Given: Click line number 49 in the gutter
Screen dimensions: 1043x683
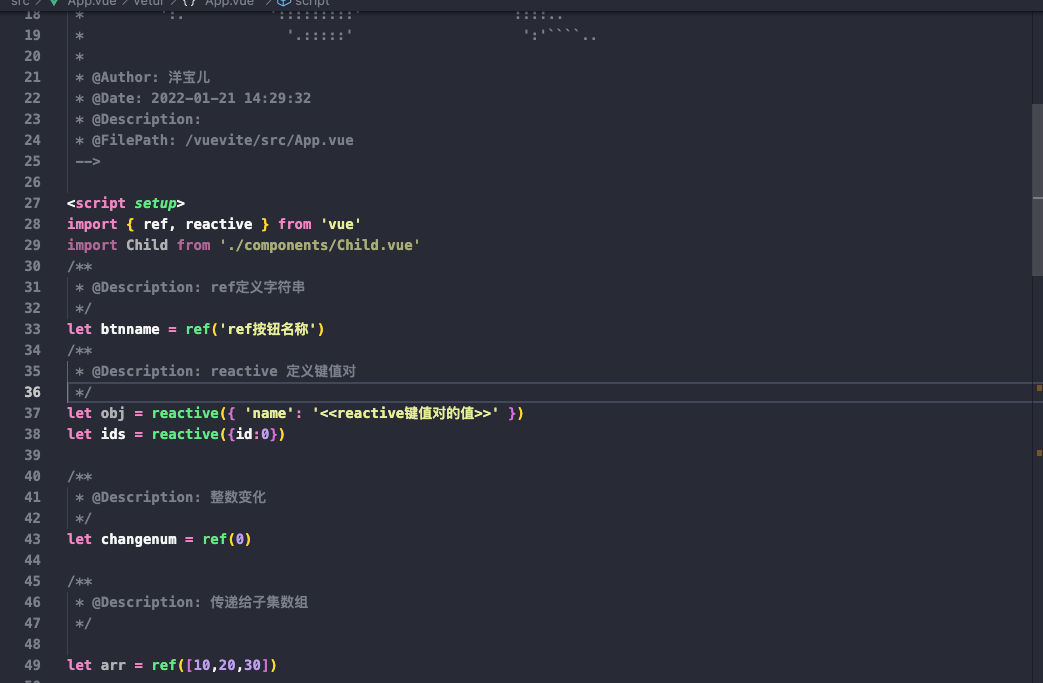Looking at the screenshot, I should point(32,665).
